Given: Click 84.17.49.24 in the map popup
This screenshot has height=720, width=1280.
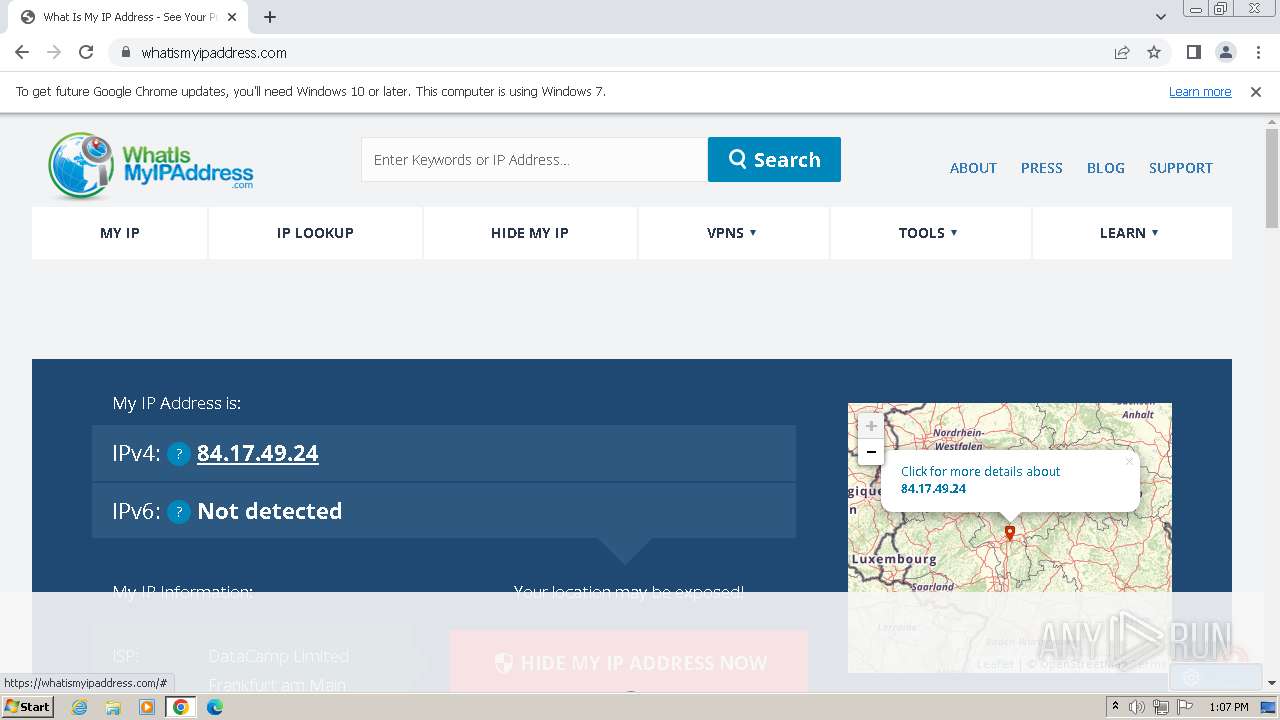Looking at the screenshot, I should point(933,489).
